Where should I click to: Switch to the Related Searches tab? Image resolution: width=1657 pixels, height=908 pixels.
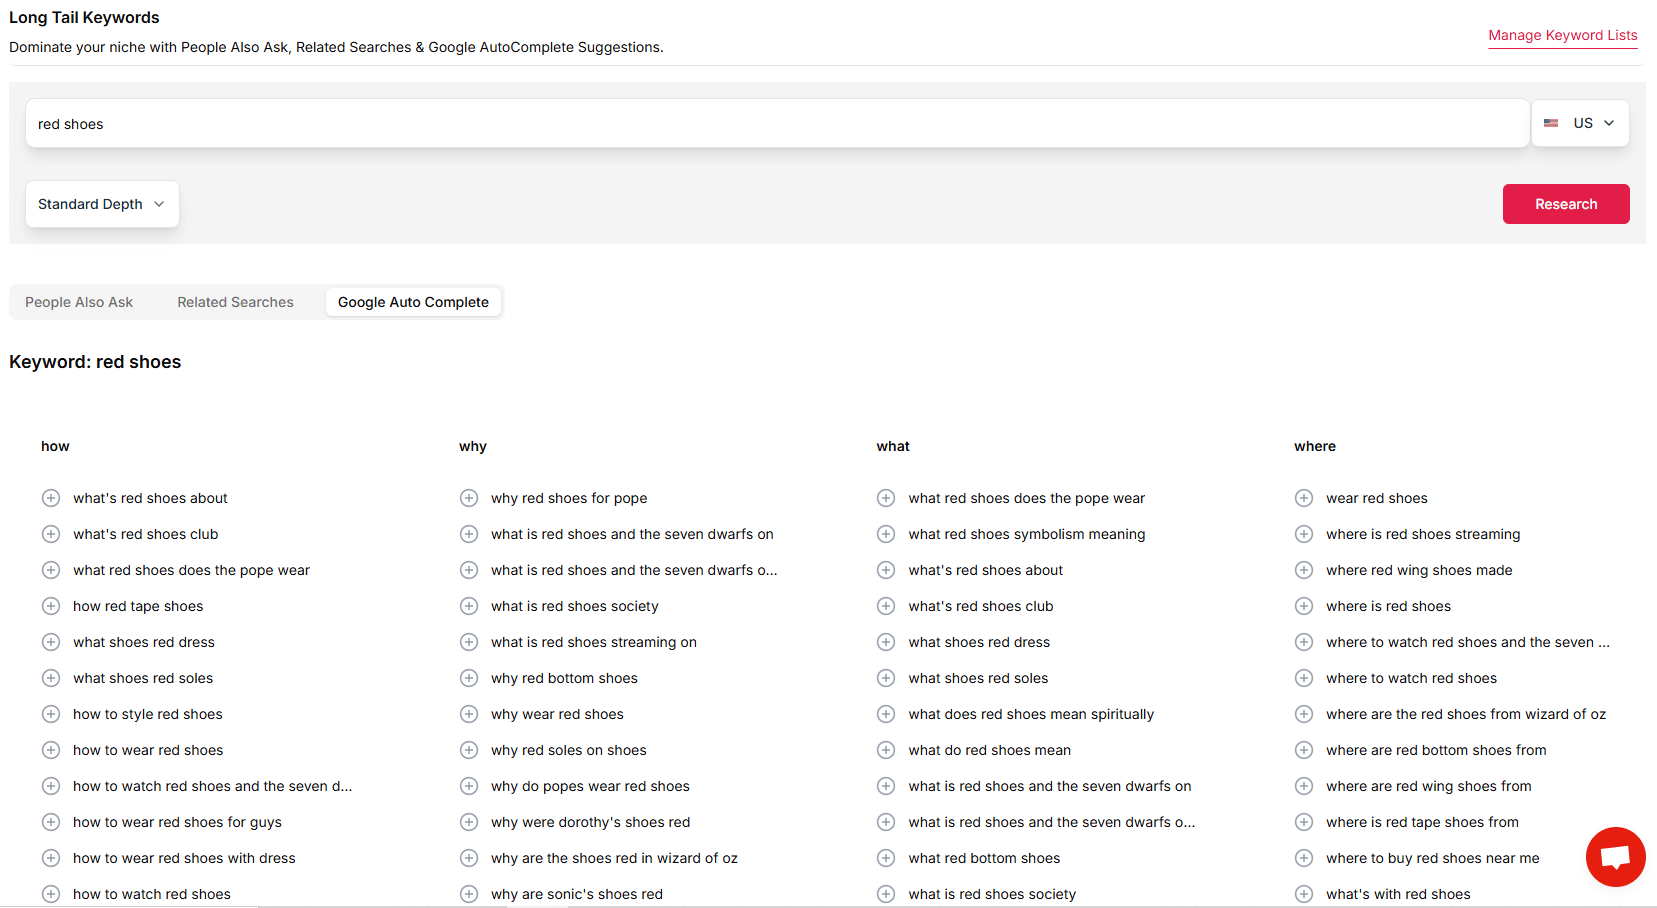(236, 302)
